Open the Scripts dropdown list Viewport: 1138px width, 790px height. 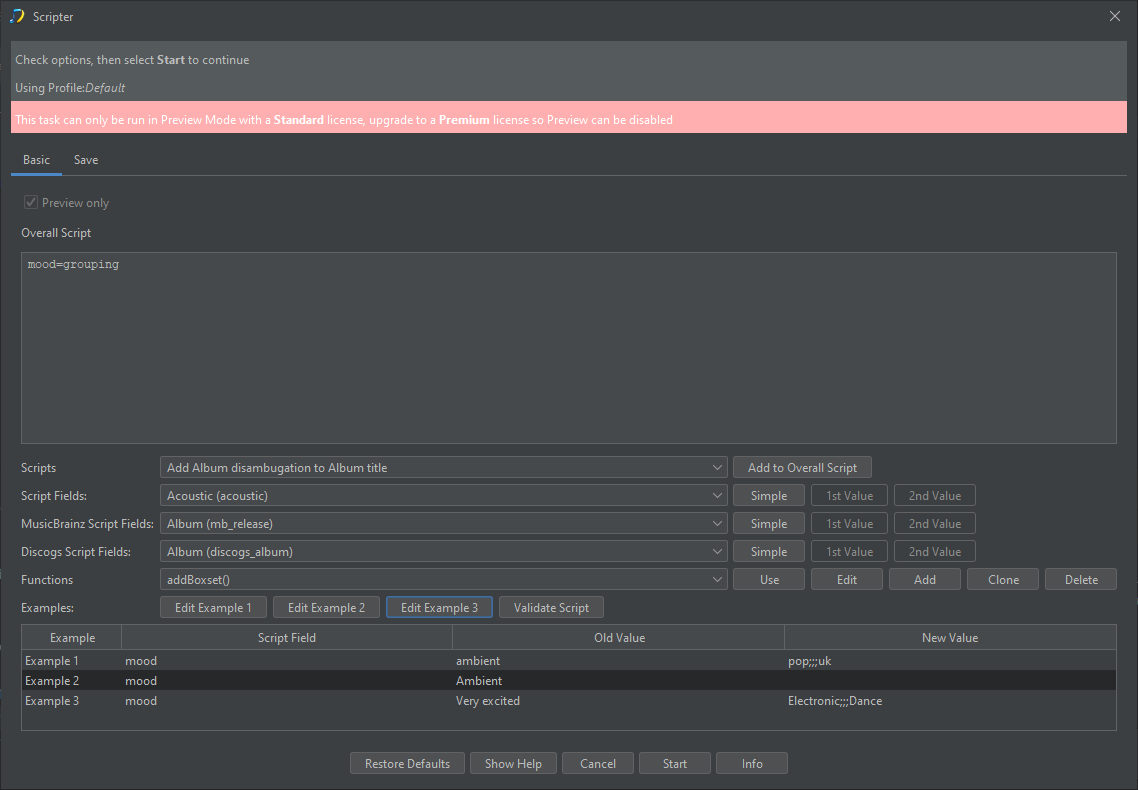click(443, 468)
